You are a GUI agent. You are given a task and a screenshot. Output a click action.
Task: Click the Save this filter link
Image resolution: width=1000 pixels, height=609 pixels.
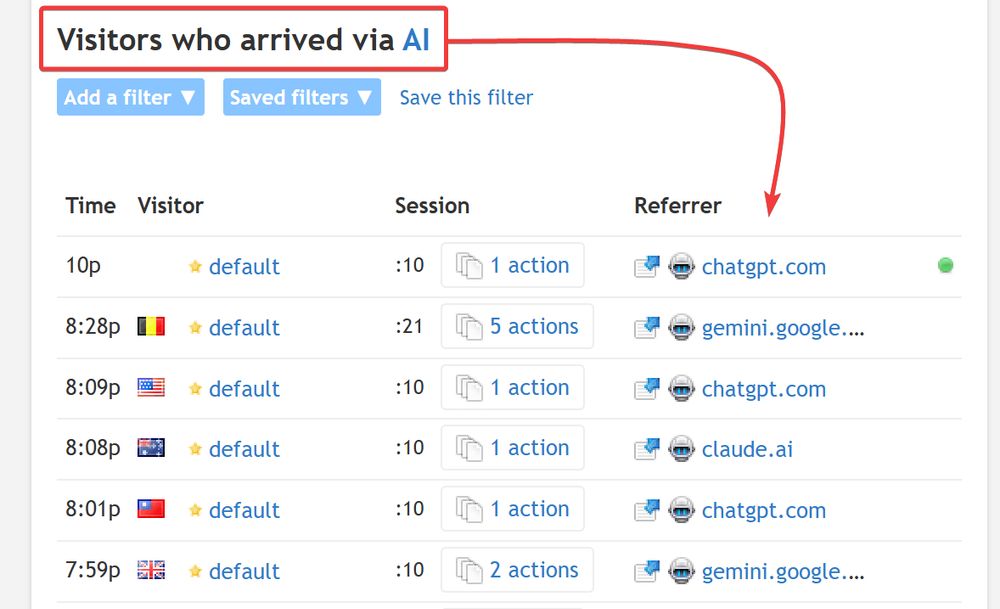coord(466,98)
